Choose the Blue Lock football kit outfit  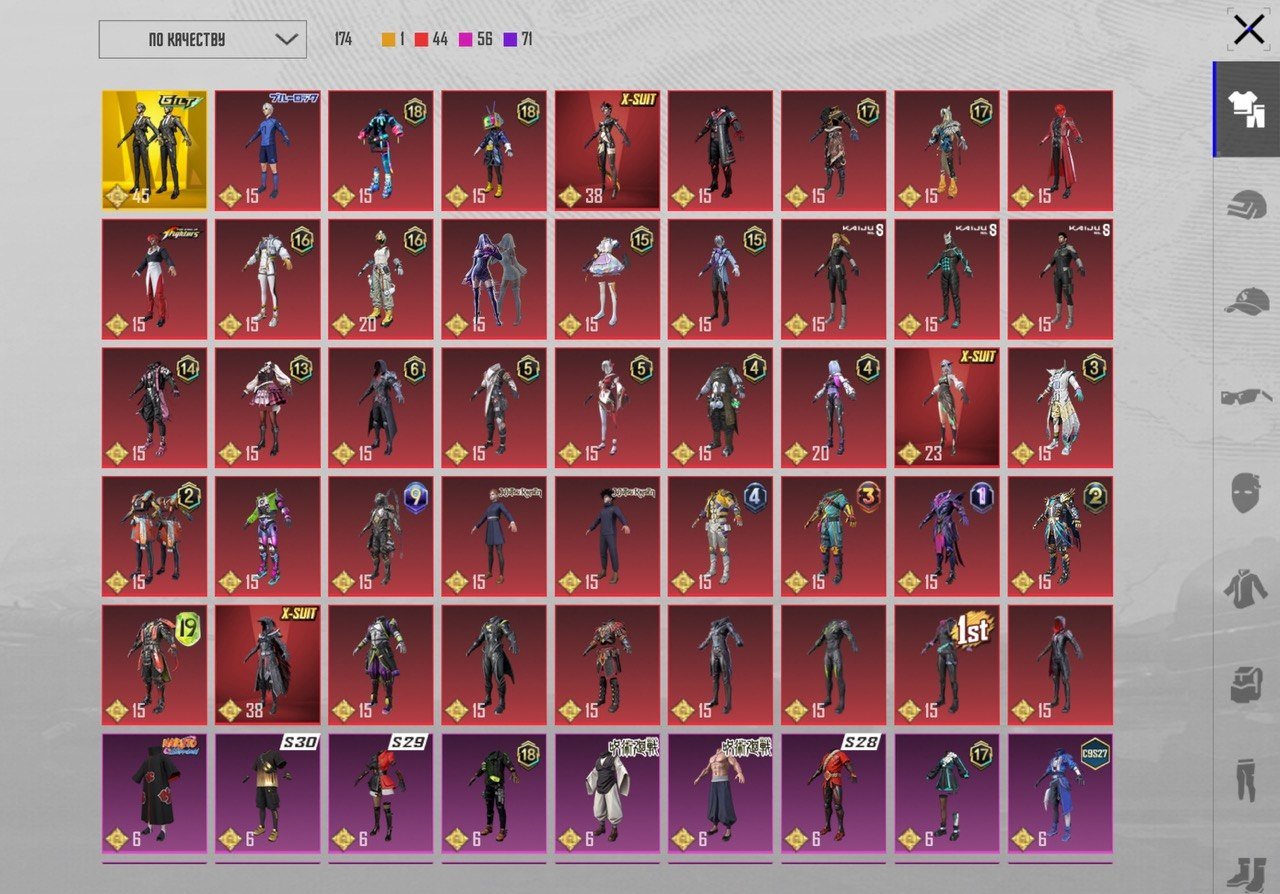point(267,150)
